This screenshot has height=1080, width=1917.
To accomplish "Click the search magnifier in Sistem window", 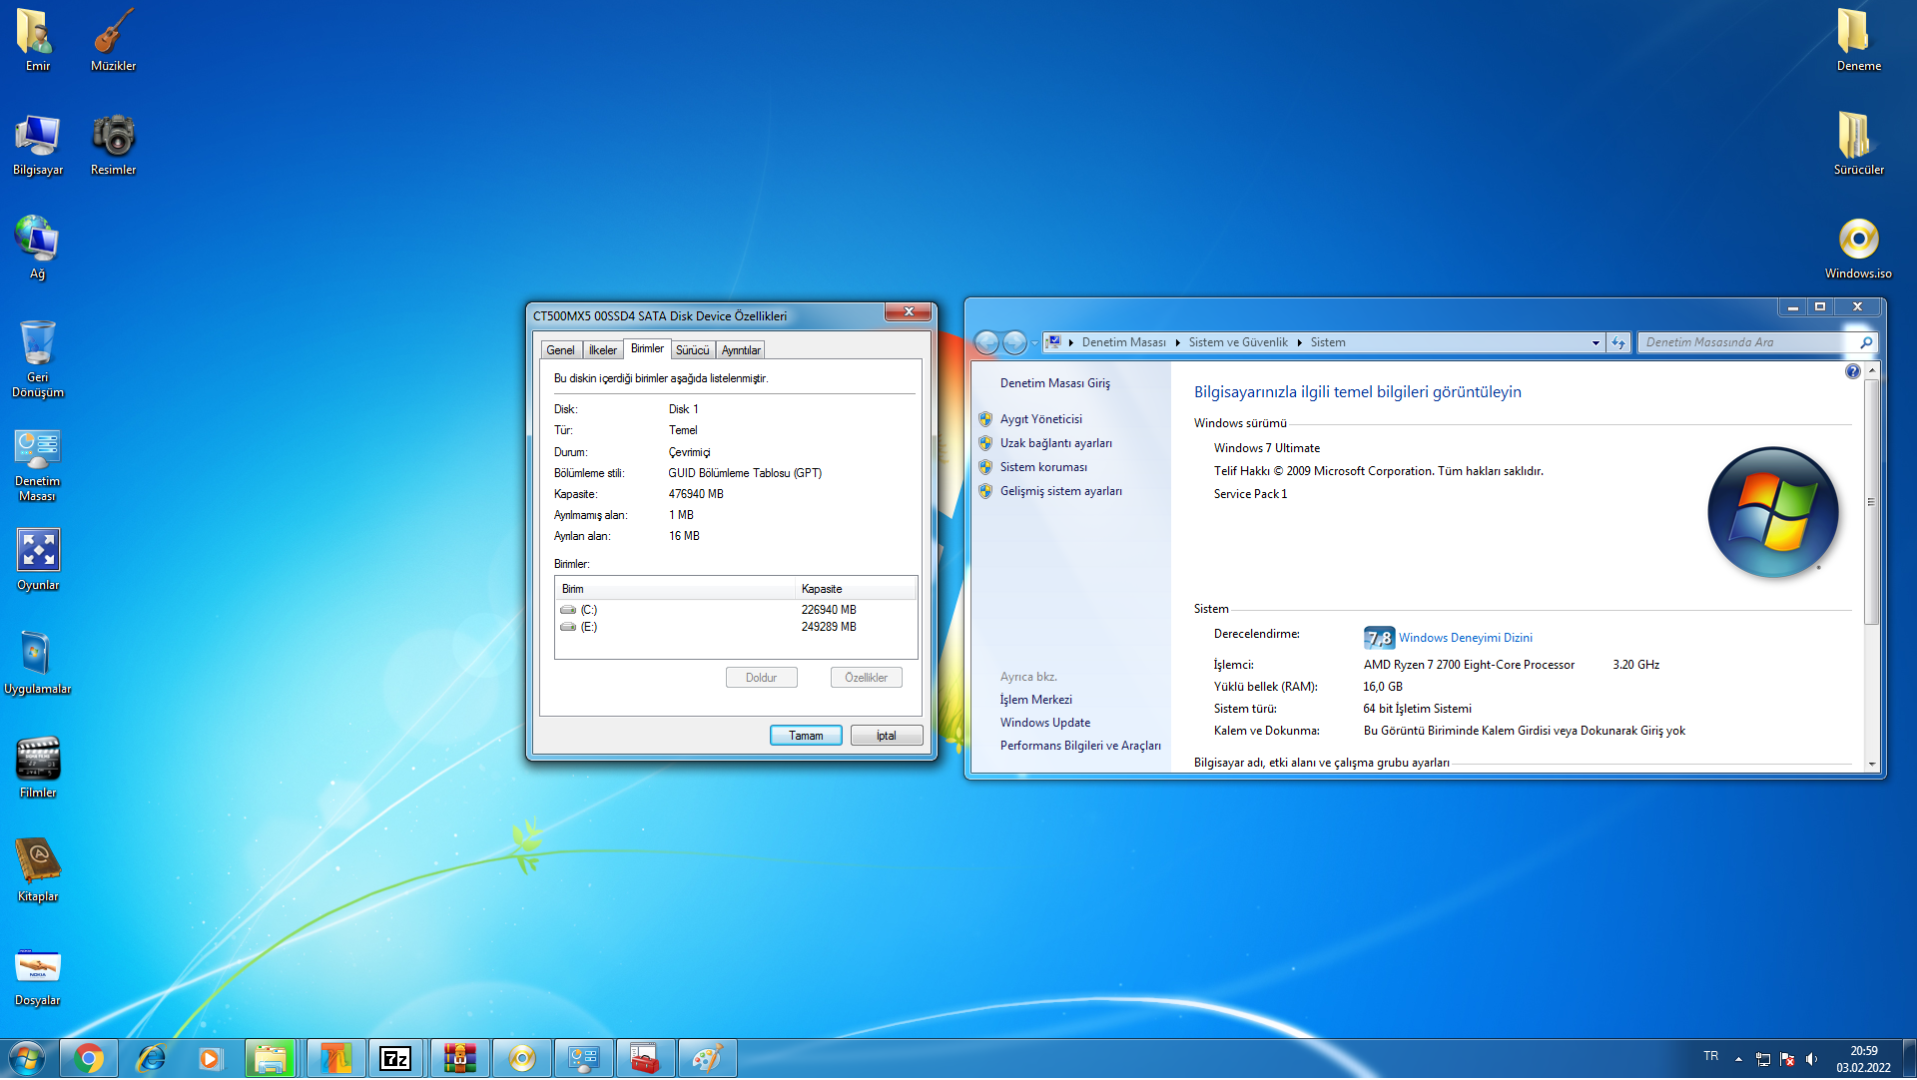I will (x=1865, y=343).
